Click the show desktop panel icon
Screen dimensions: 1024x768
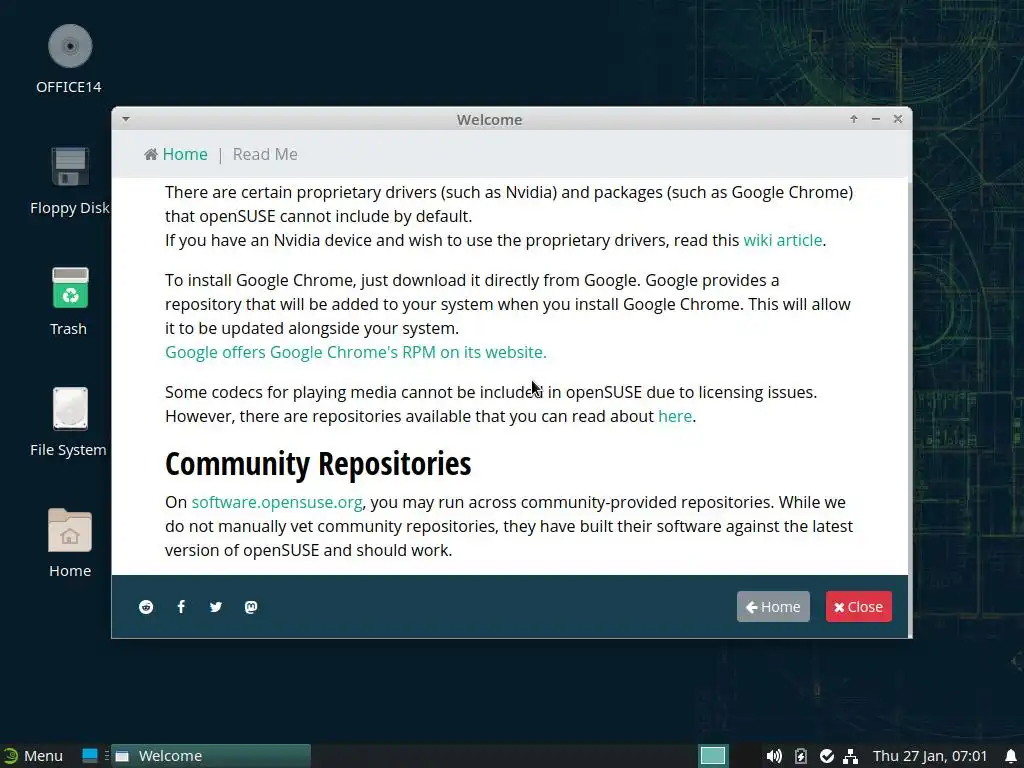click(x=90, y=756)
